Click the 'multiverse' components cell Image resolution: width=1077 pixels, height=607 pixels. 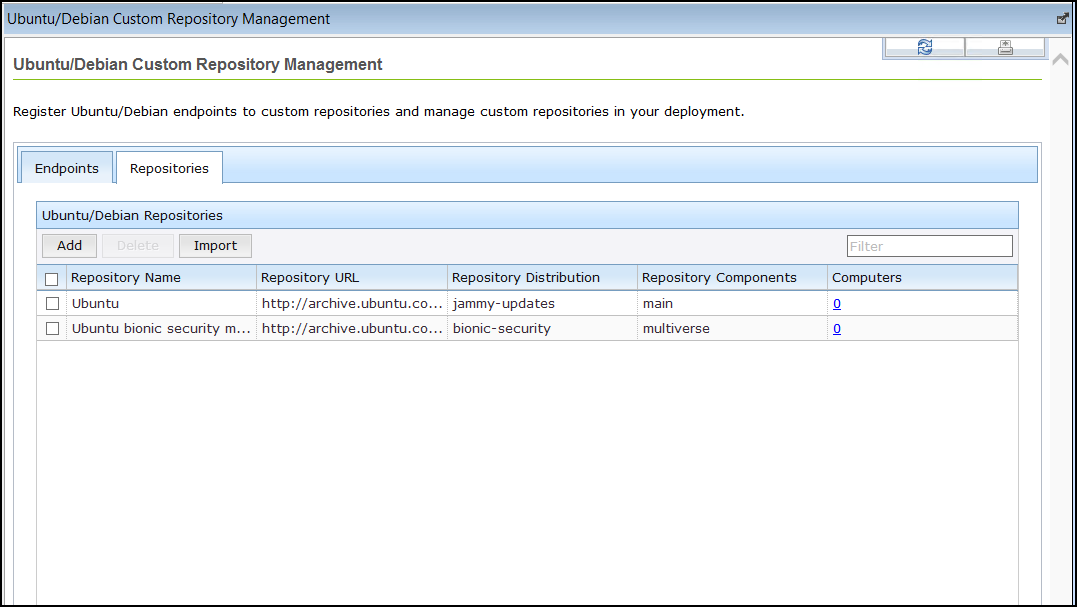tap(732, 329)
